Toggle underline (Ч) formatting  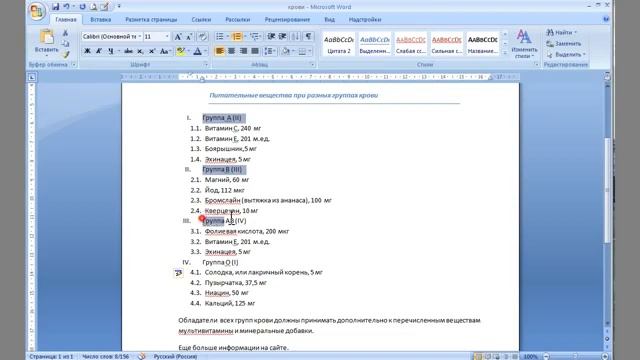111,51
